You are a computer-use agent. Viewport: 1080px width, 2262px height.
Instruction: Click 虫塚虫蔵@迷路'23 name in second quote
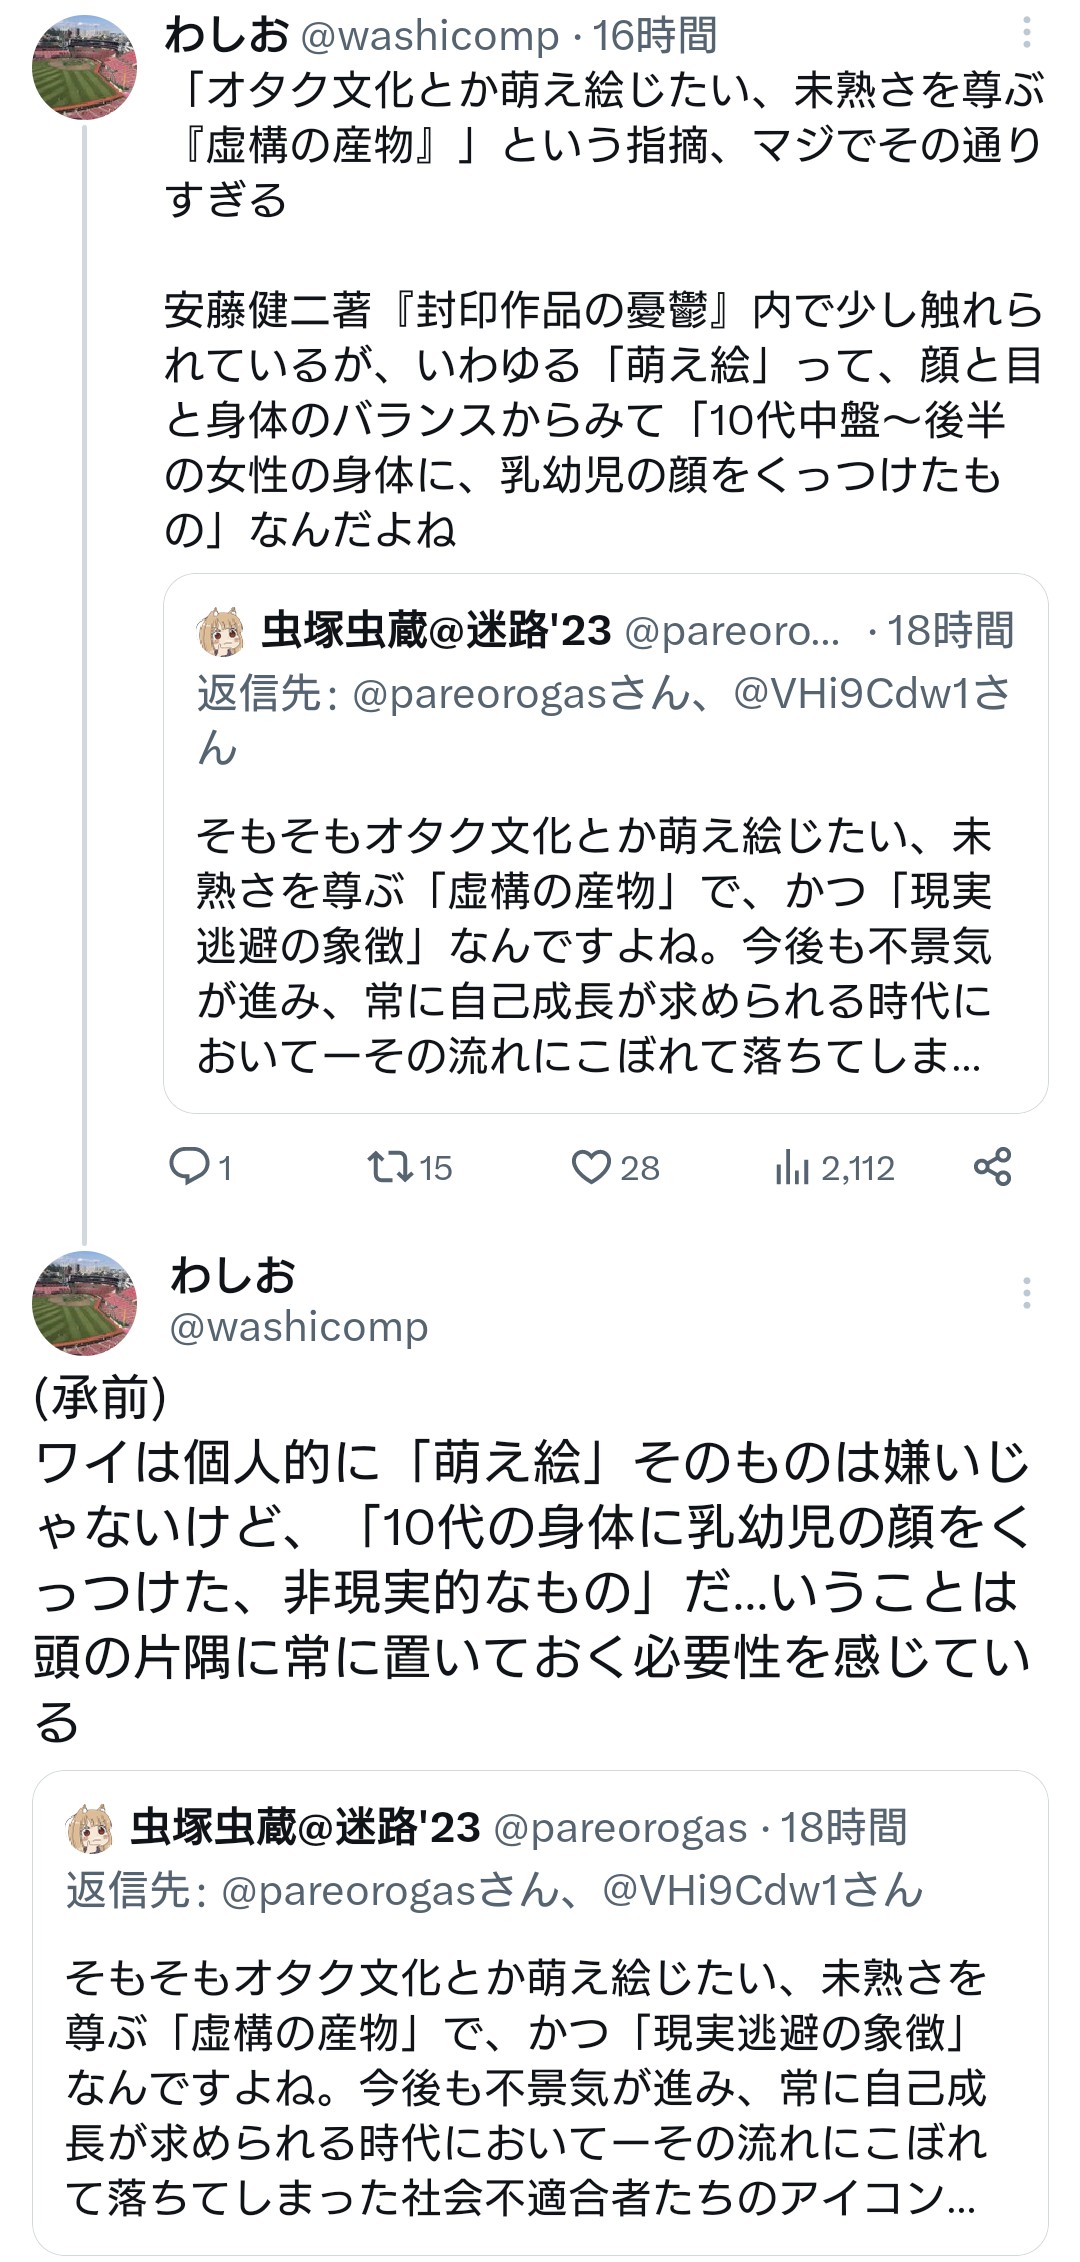[306, 1828]
